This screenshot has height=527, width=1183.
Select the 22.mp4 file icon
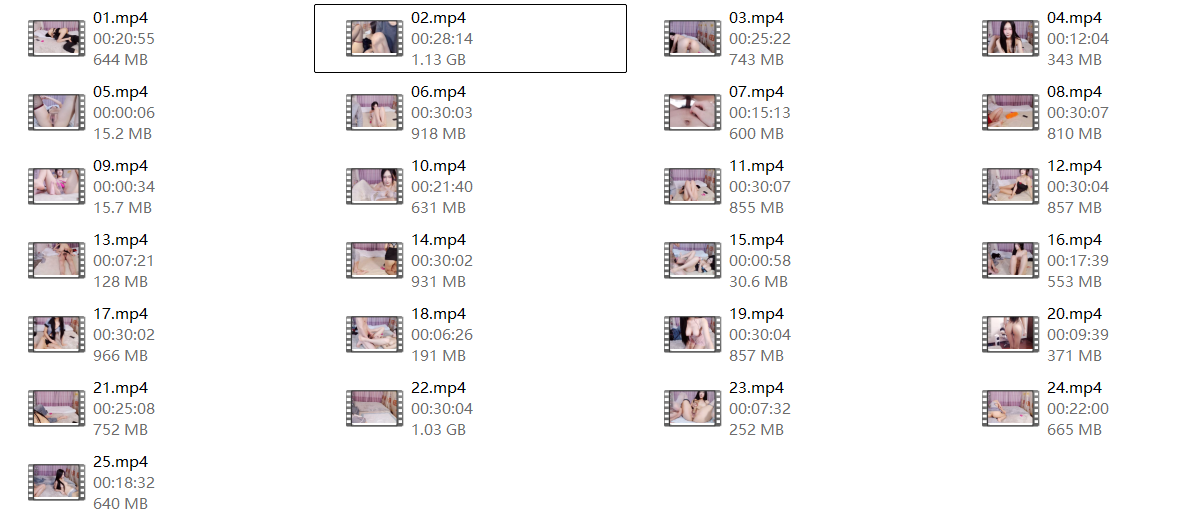click(375, 408)
